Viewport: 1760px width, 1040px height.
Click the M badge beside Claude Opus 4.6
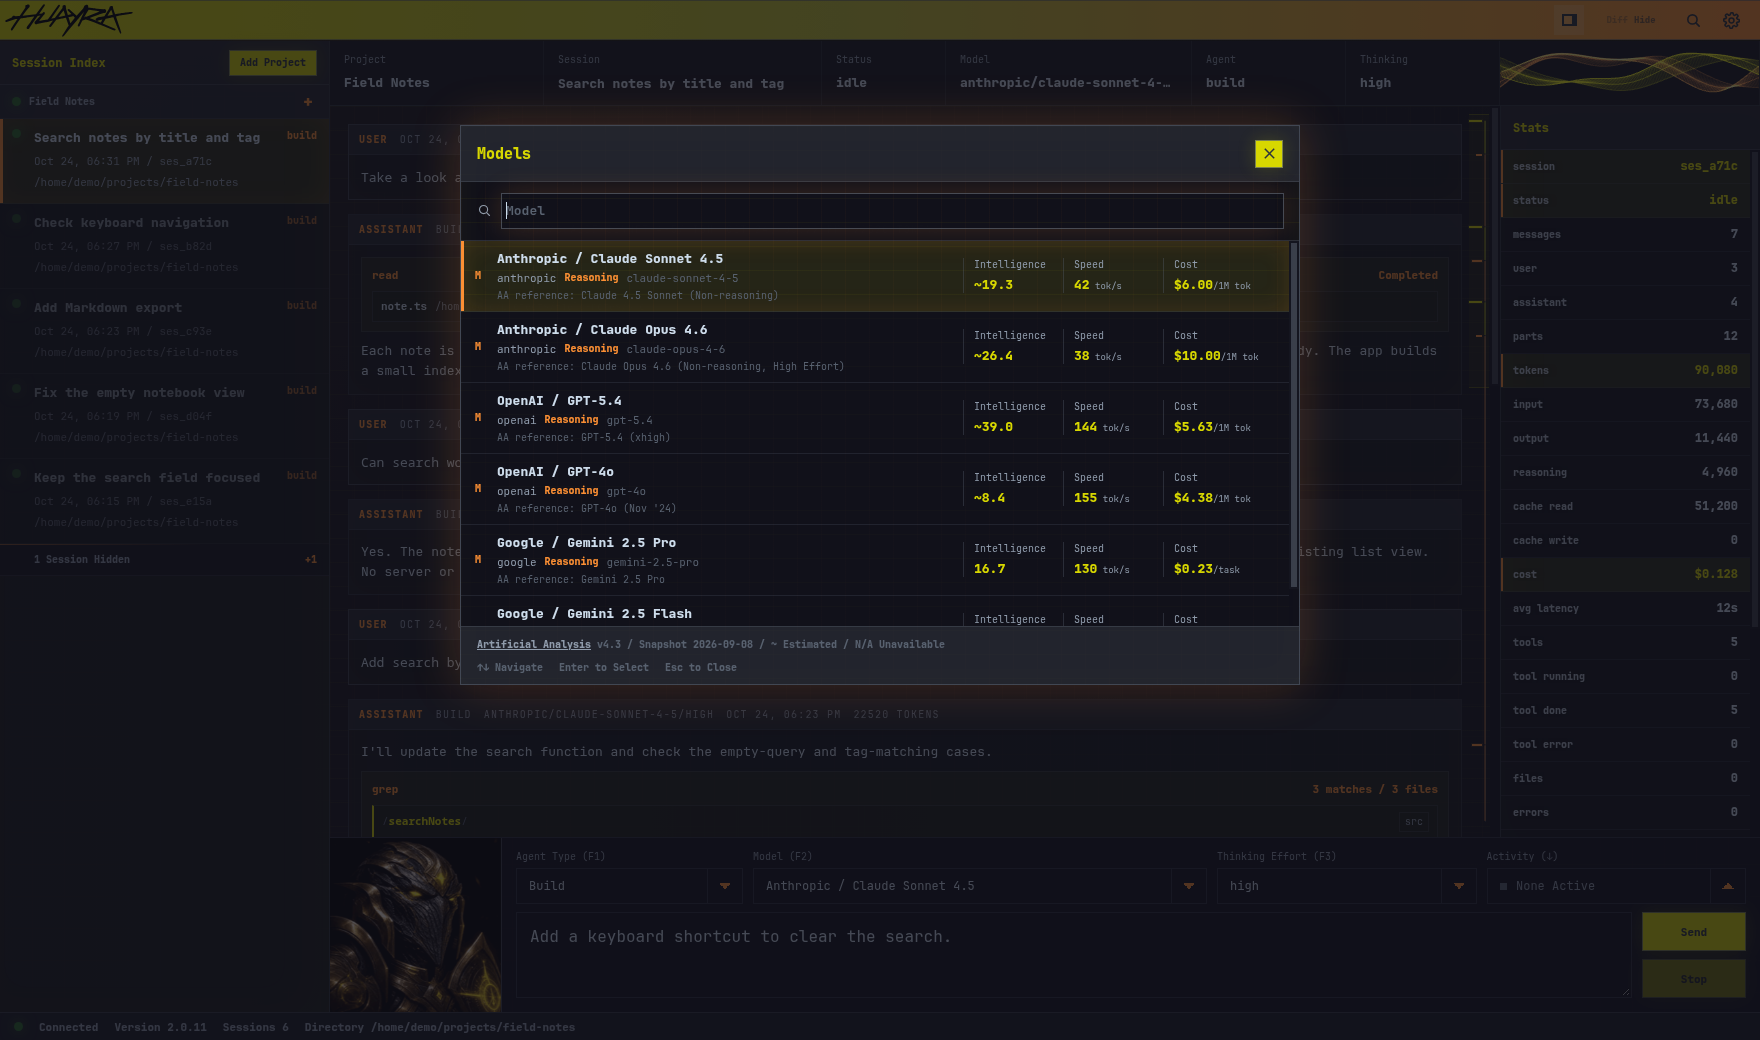478,347
